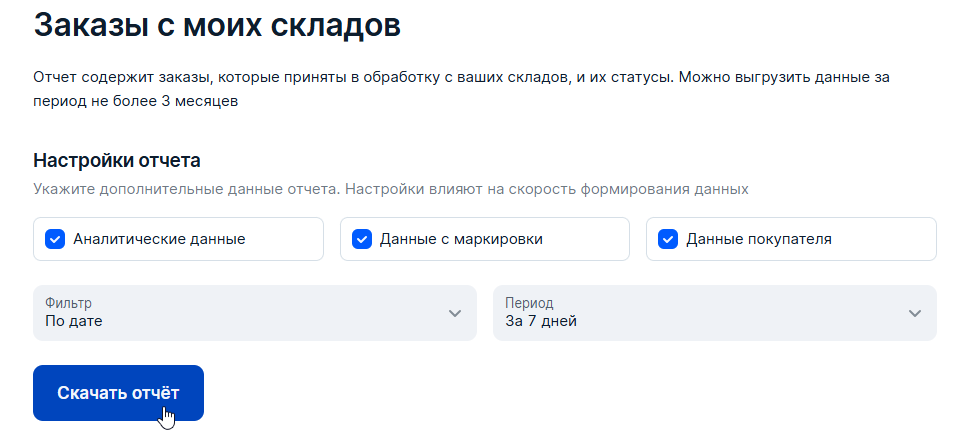
Task: Click the small 'Период' field caption
Action: pyautogui.click(x=529, y=302)
